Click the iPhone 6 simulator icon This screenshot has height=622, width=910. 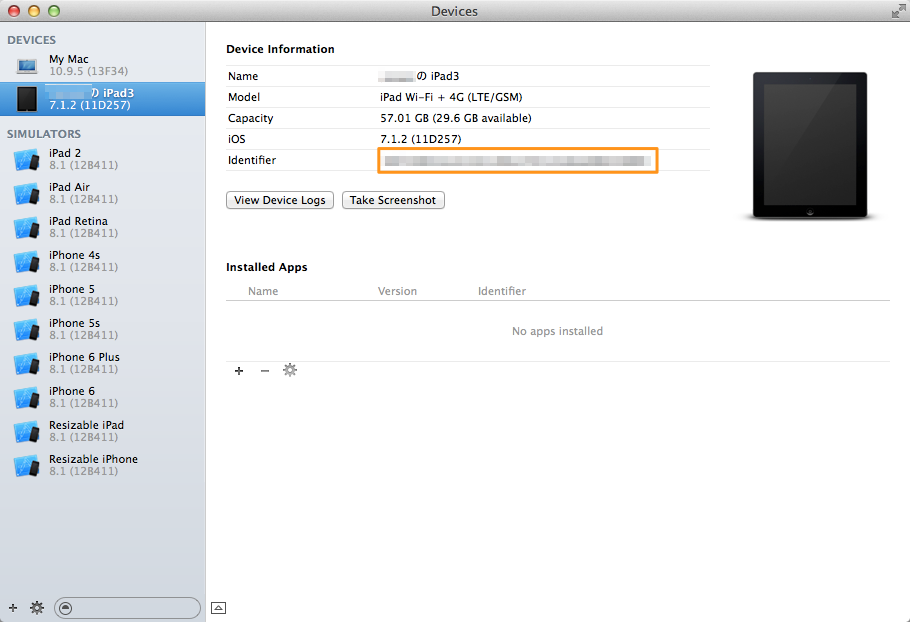click(27, 397)
